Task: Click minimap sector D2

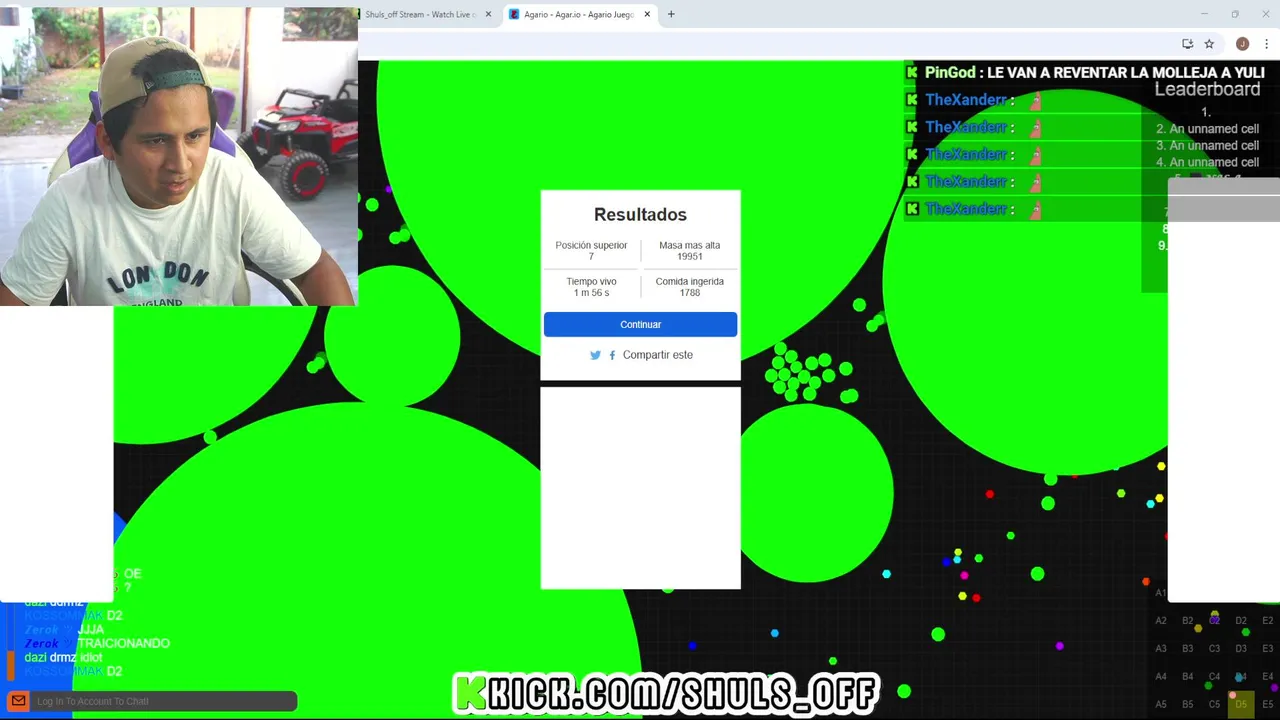Action: pyautogui.click(x=1241, y=620)
